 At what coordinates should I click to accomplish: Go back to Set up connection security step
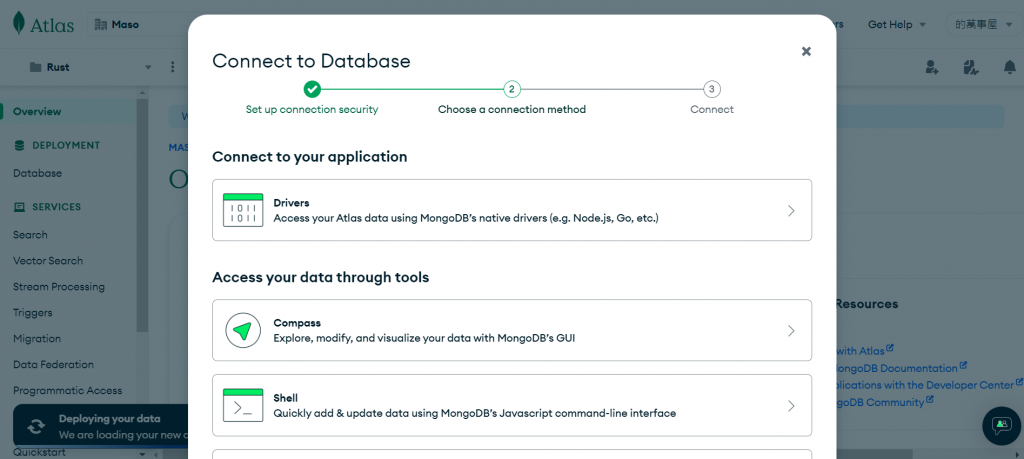[x=312, y=89]
